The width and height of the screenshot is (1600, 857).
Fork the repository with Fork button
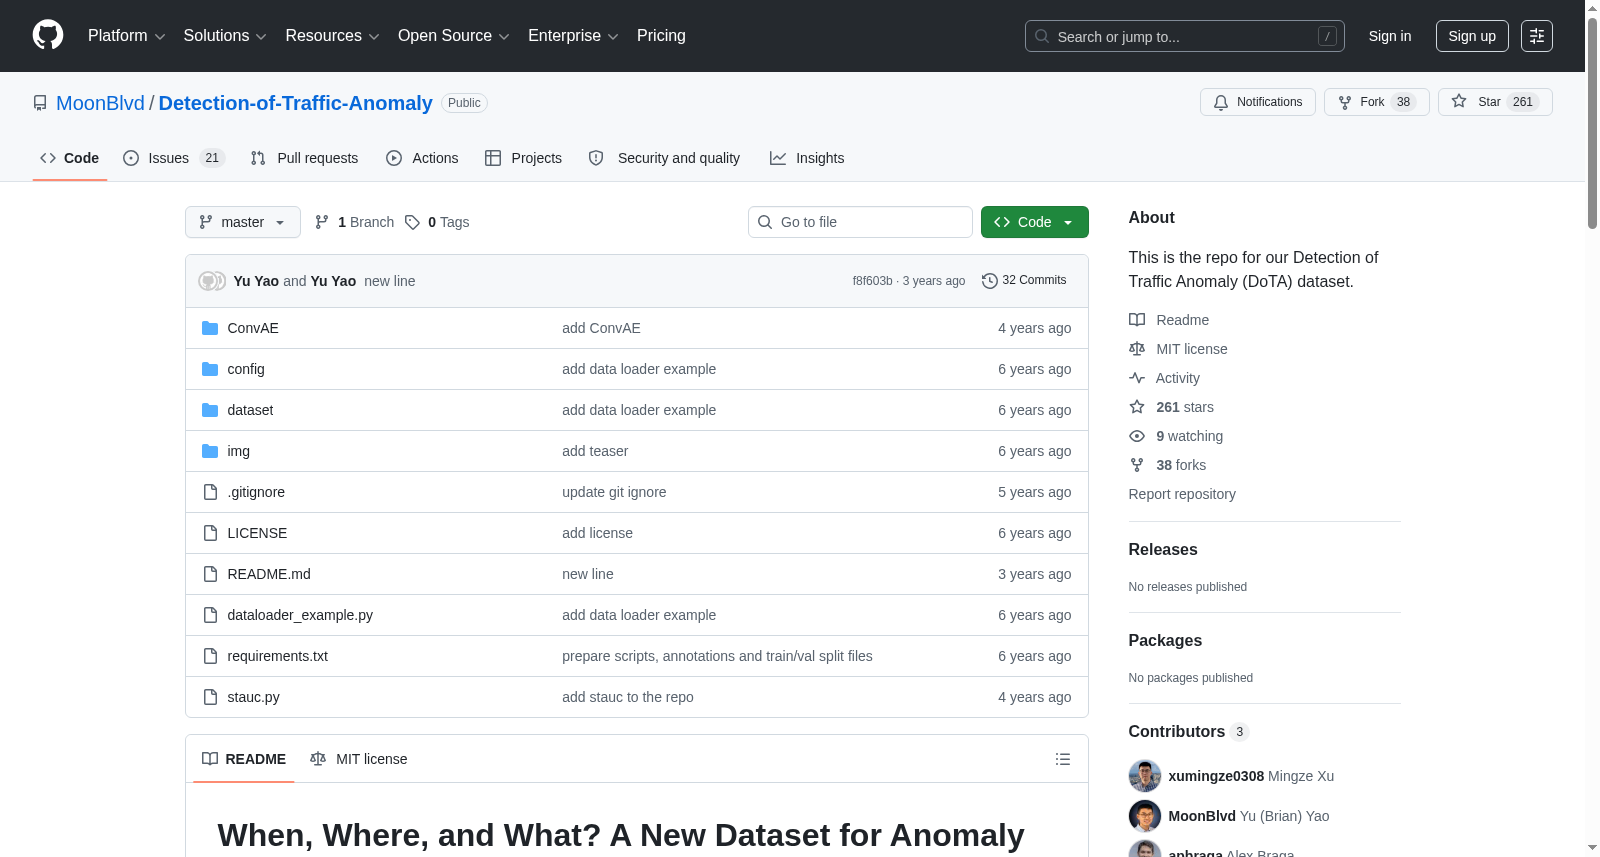coord(1377,102)
